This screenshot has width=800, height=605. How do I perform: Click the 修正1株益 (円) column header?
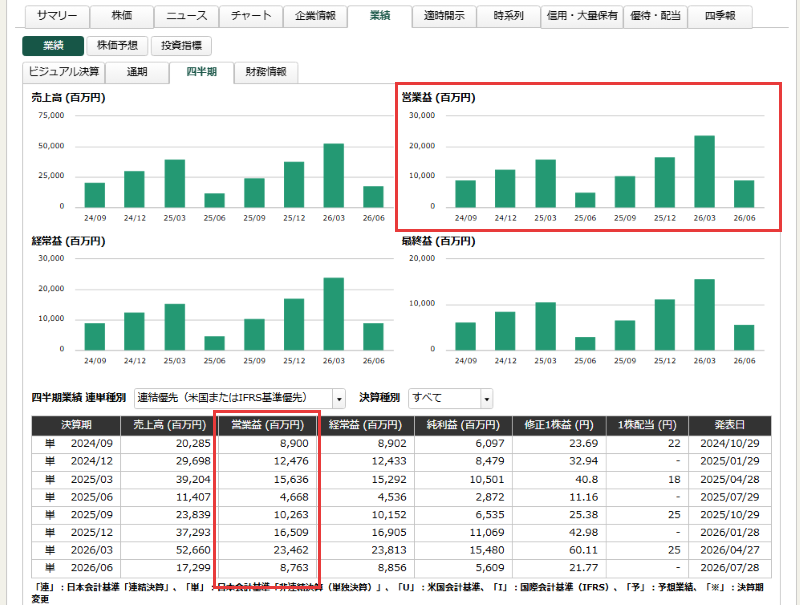[559, 425]
